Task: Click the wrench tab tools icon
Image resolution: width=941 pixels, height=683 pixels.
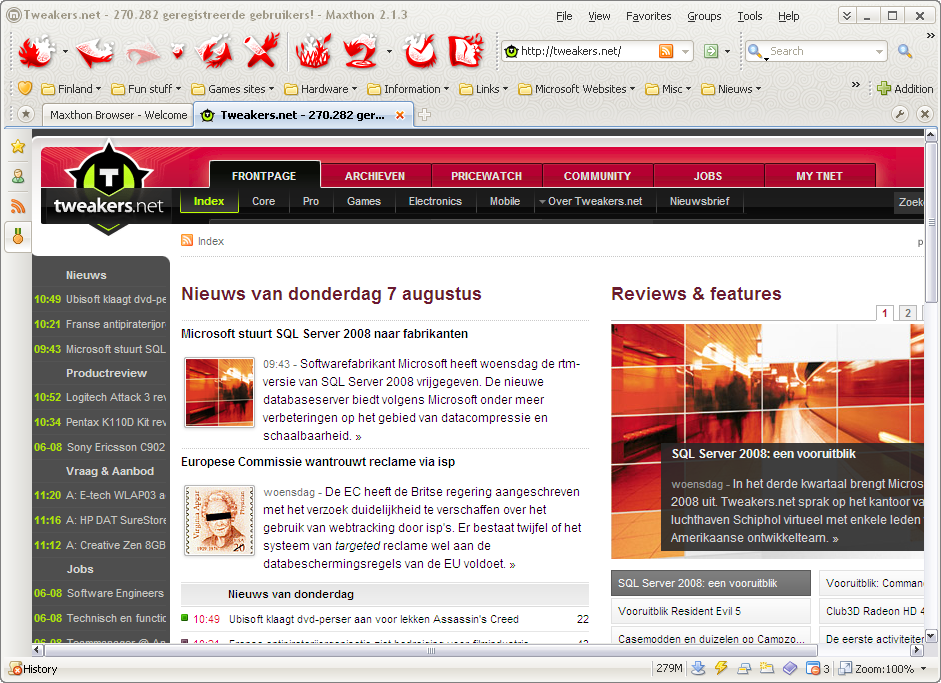Action: pos(900,114)
